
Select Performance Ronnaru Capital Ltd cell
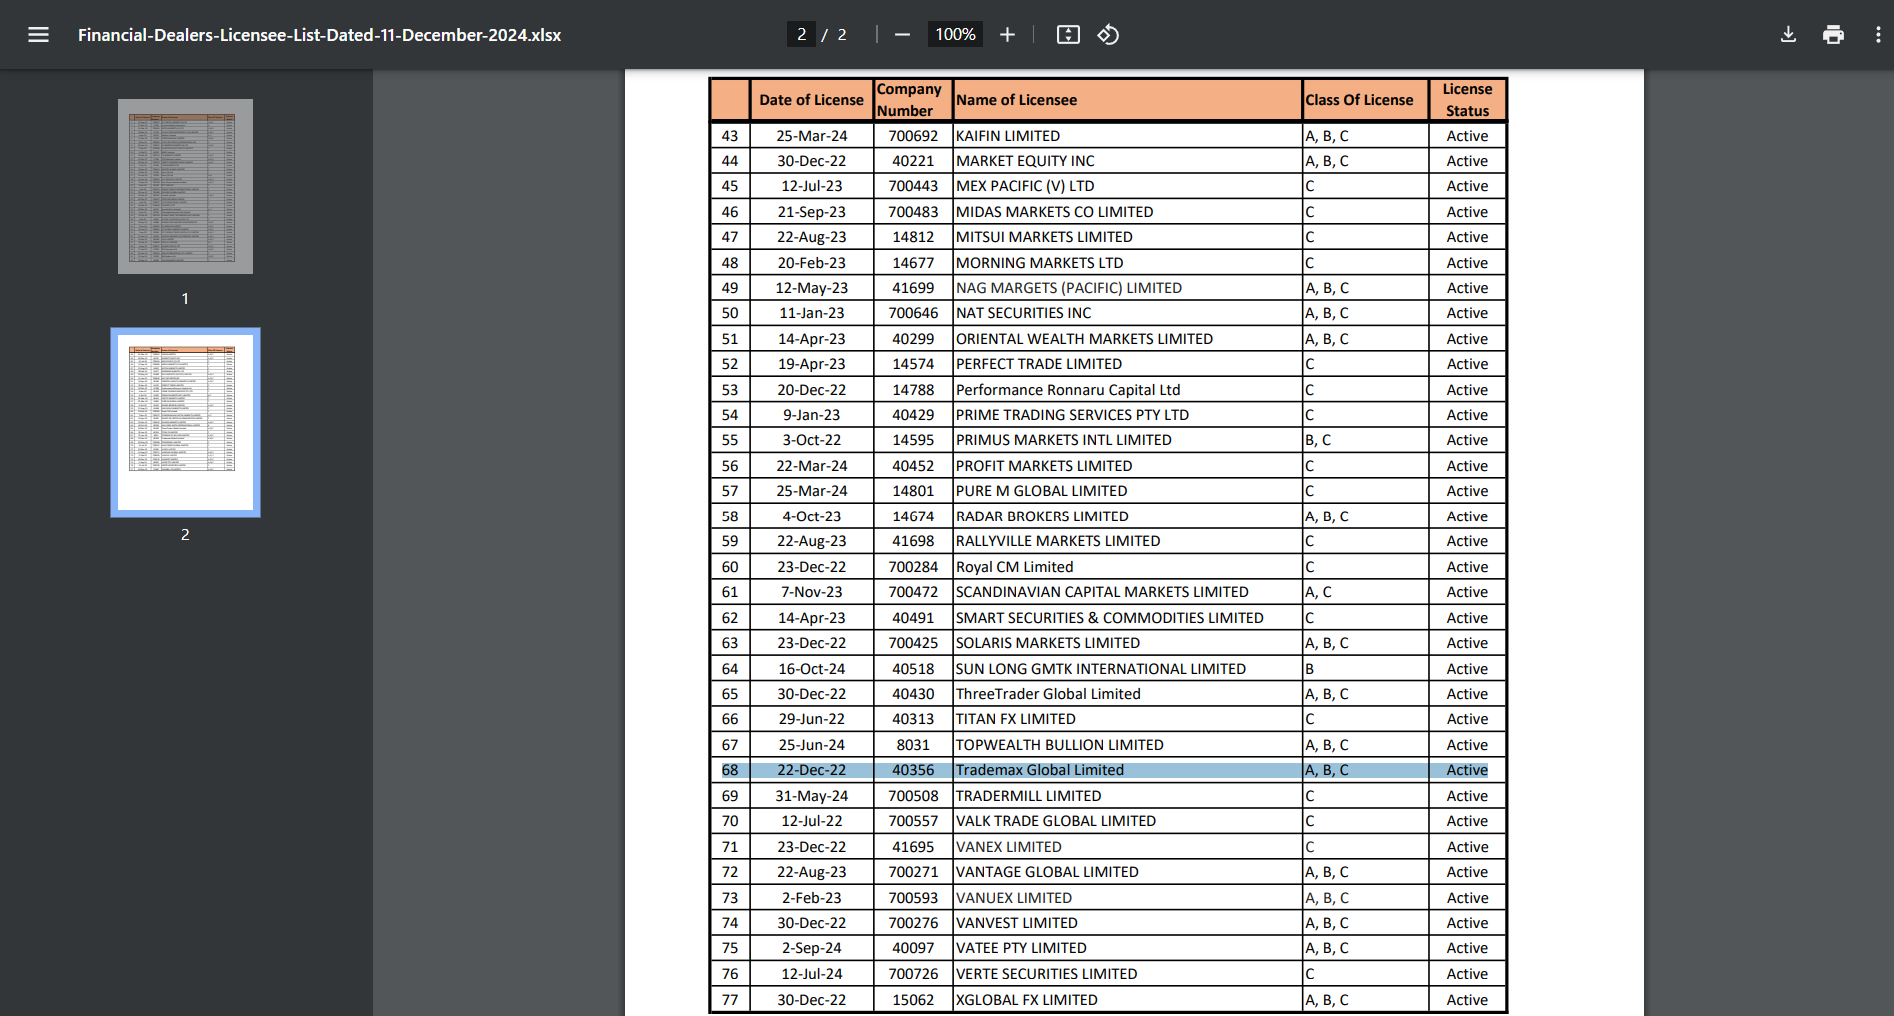pyautogui.click(x=1127, y=390)
